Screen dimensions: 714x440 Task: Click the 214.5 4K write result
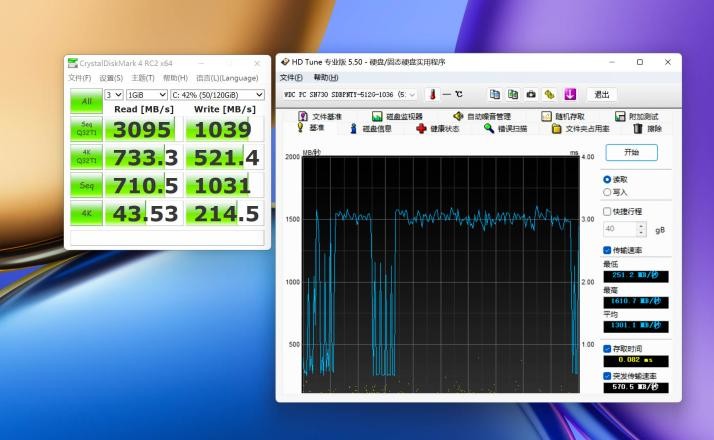[x=224, y=213]
